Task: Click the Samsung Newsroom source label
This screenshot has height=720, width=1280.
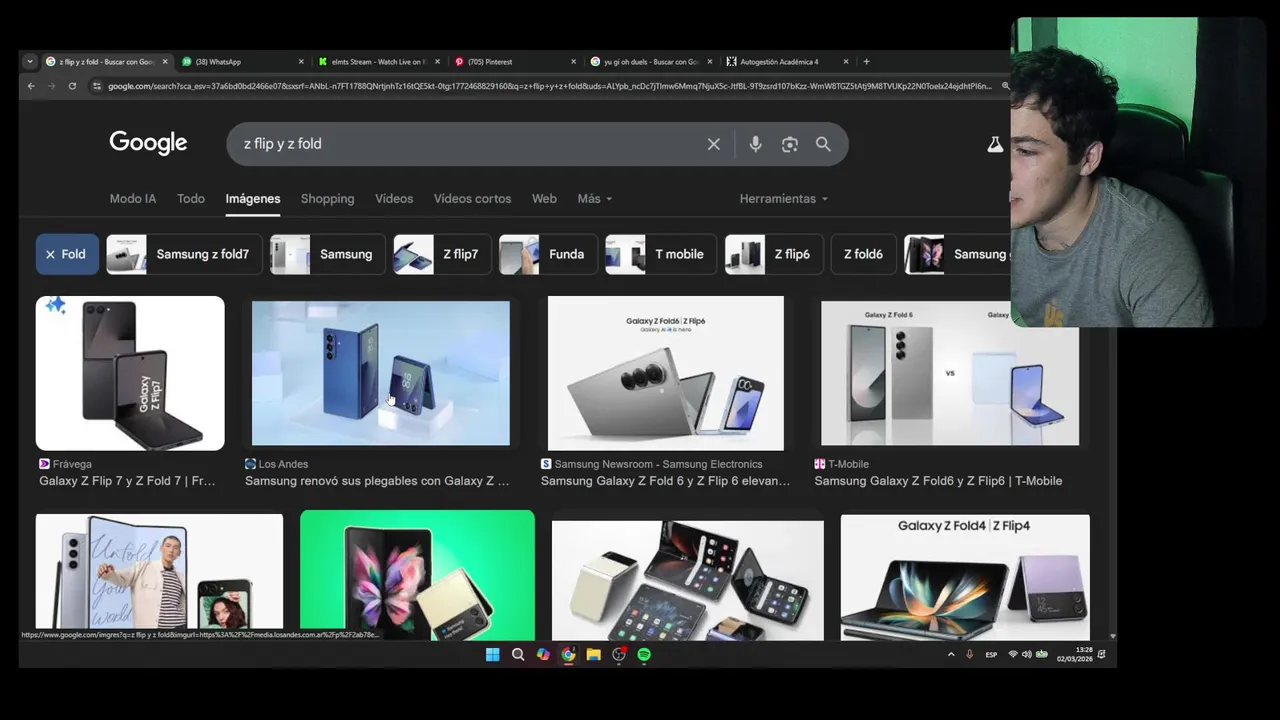Action: coord(652,464)
